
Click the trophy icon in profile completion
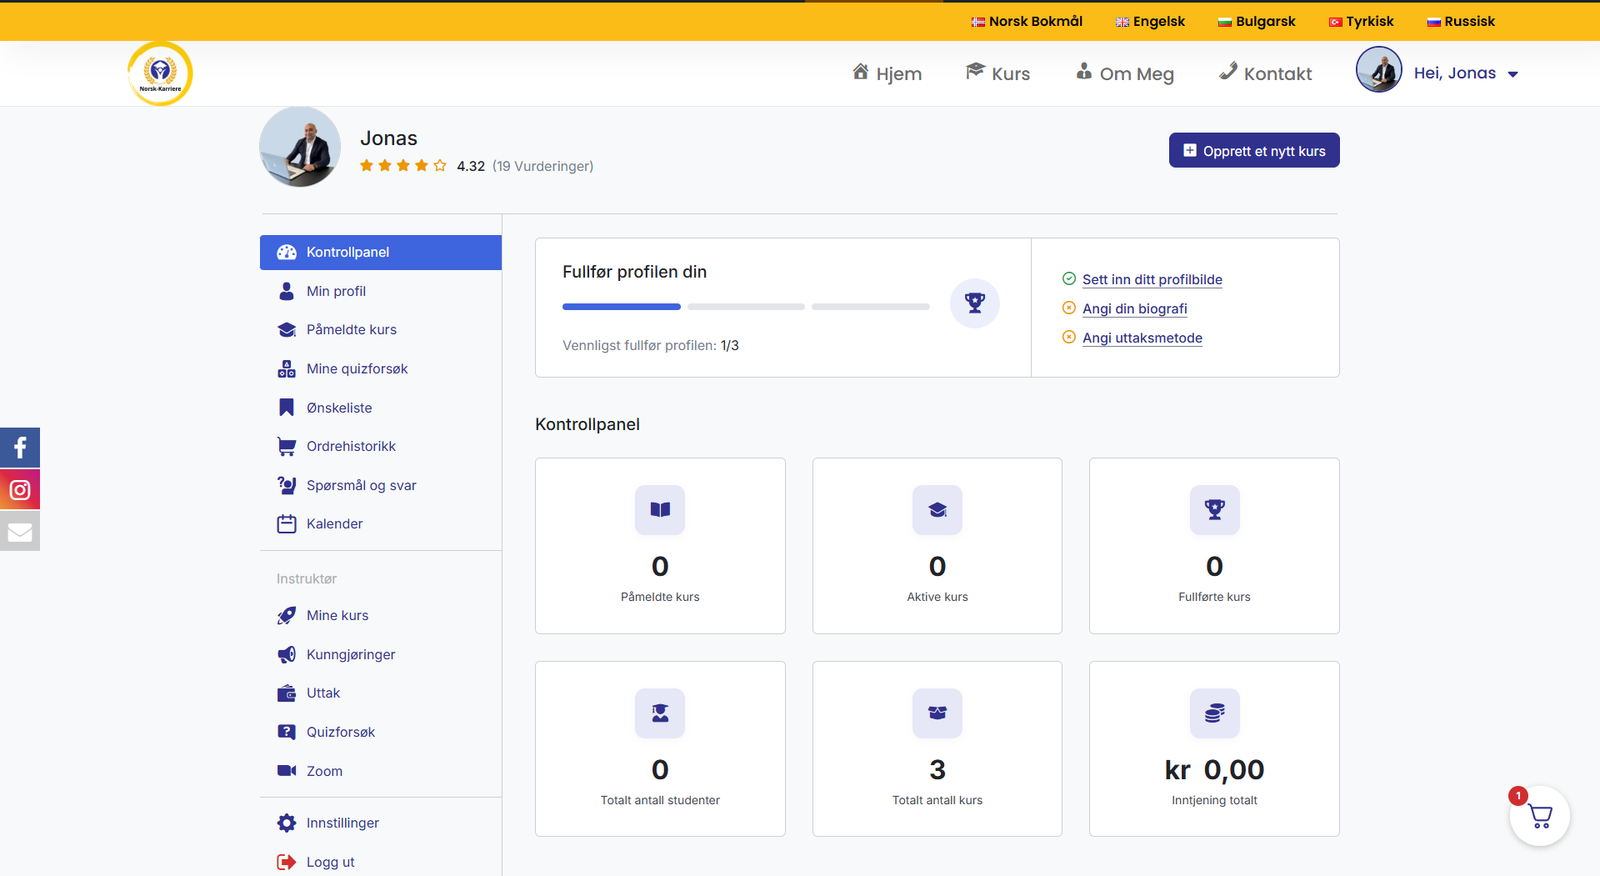pos(974,303)
